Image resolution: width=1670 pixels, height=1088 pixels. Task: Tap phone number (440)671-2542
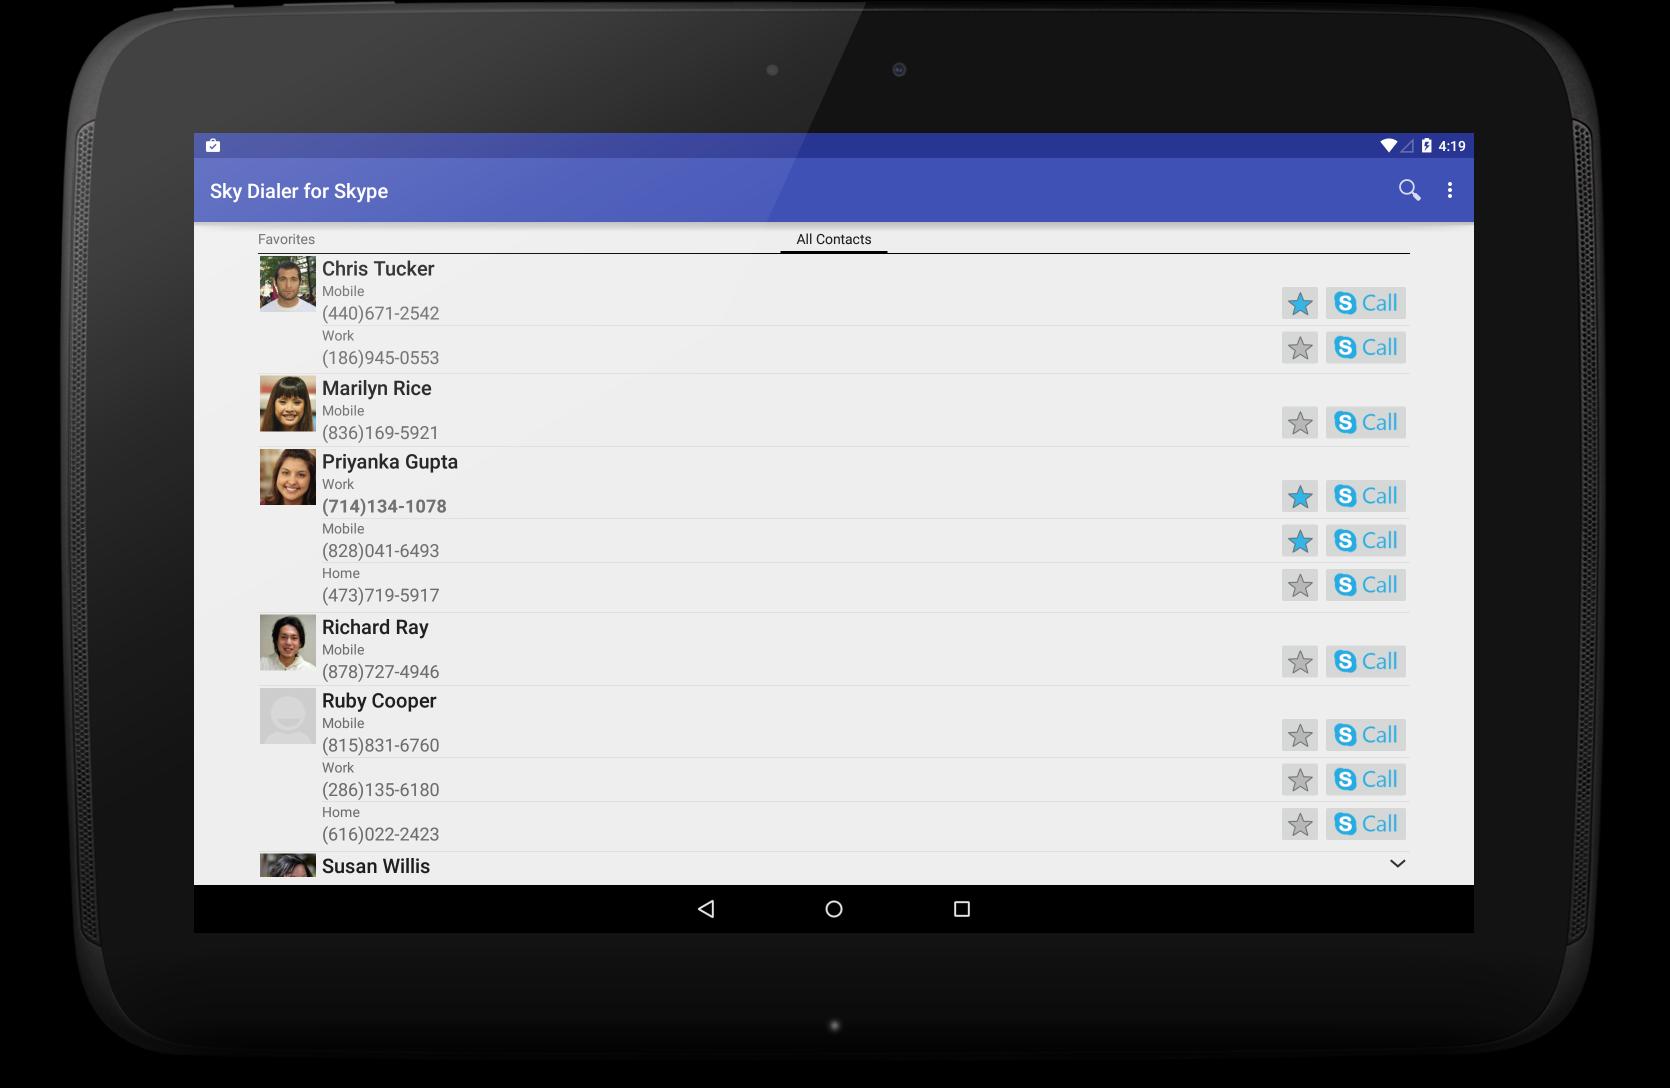pos(381,314)
